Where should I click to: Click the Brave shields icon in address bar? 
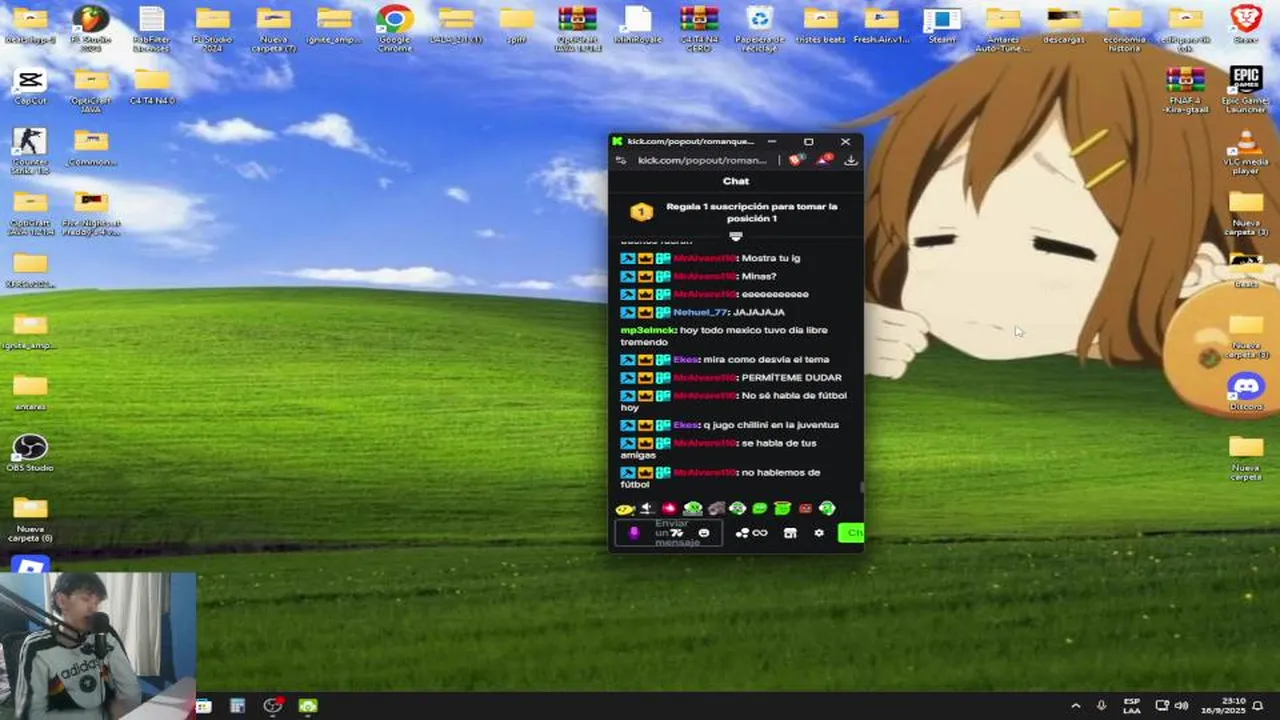796,160
